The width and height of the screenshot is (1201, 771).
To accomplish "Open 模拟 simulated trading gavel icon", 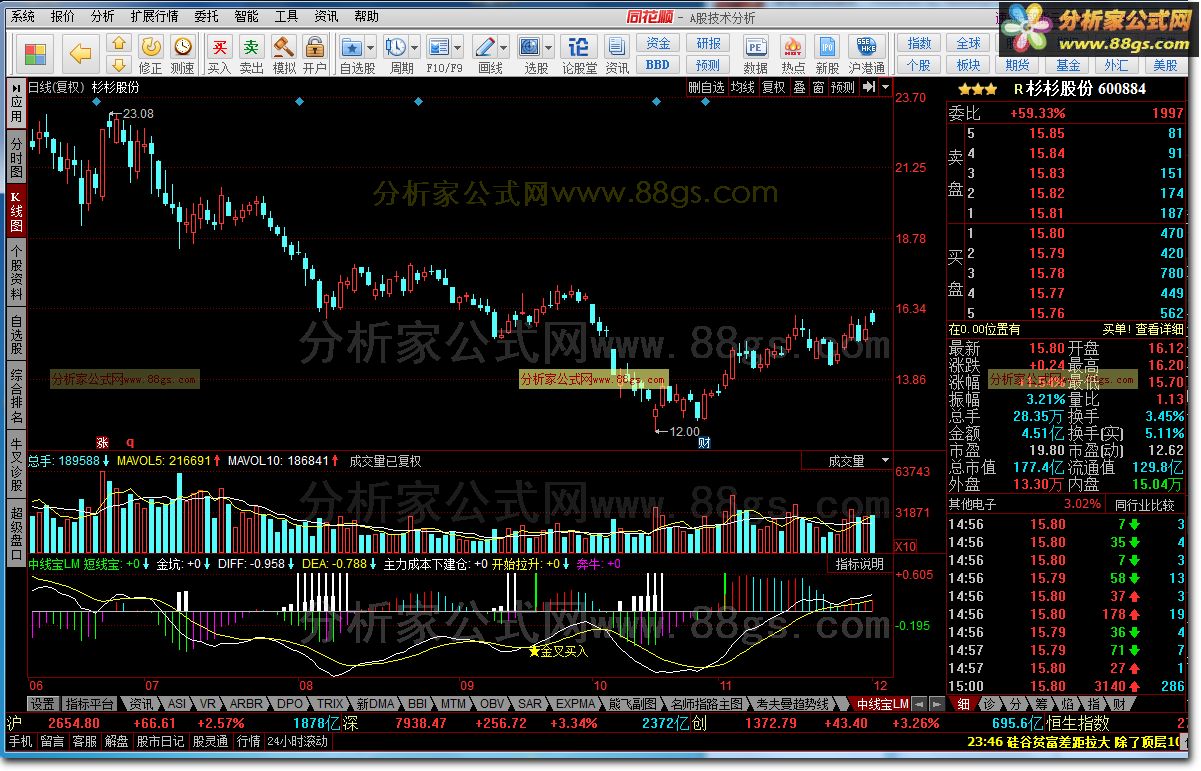I will coord(284,54).
